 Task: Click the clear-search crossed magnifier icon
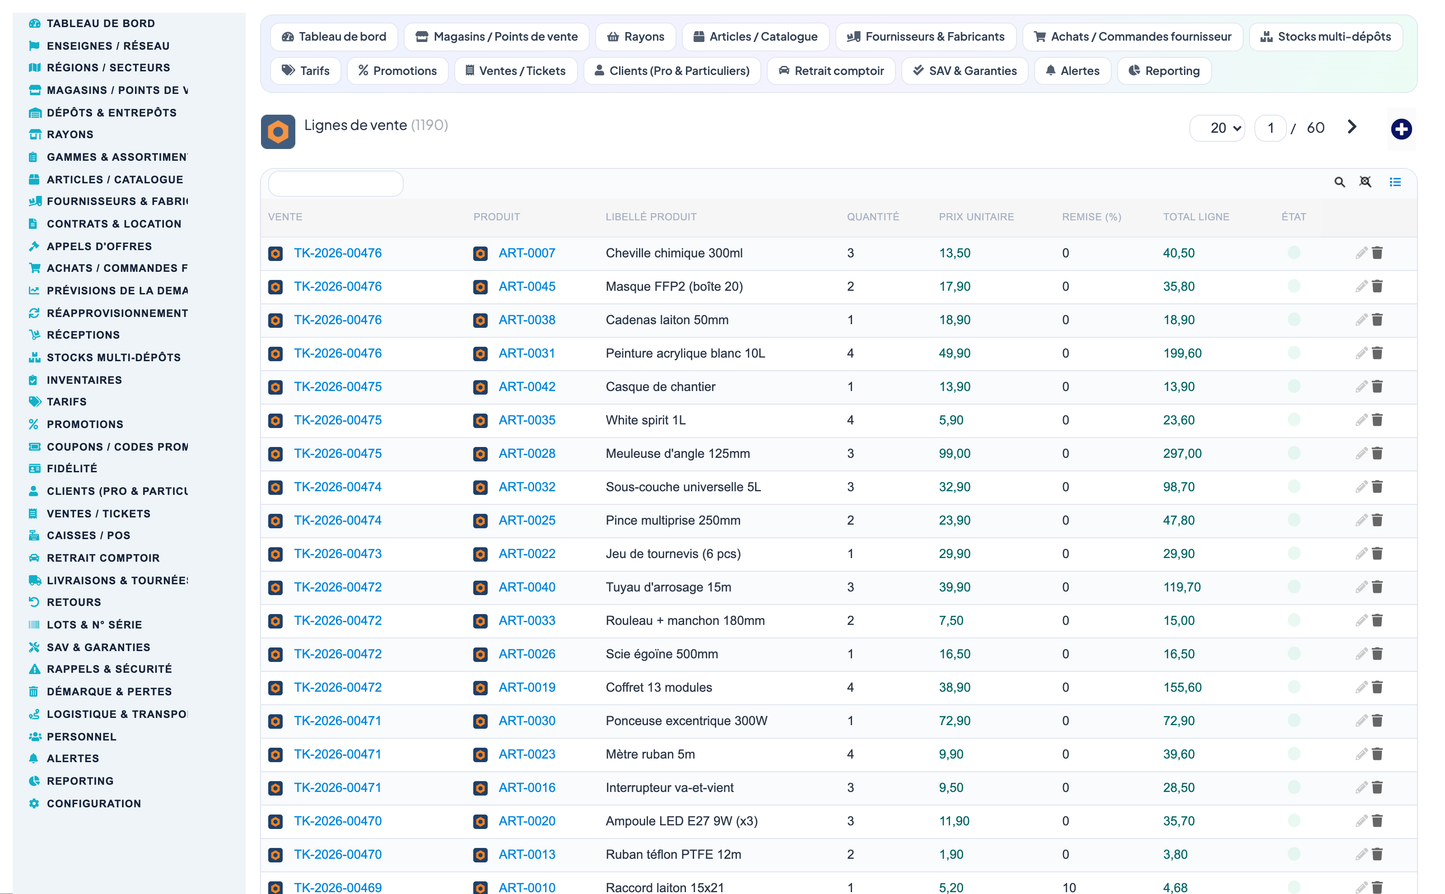(1365, 182)
